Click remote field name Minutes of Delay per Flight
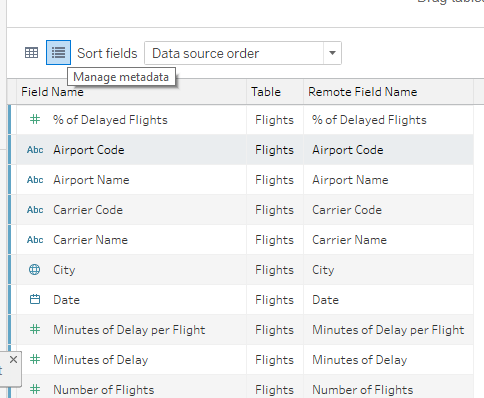This screenshot has width=484, height=398. 388,330
